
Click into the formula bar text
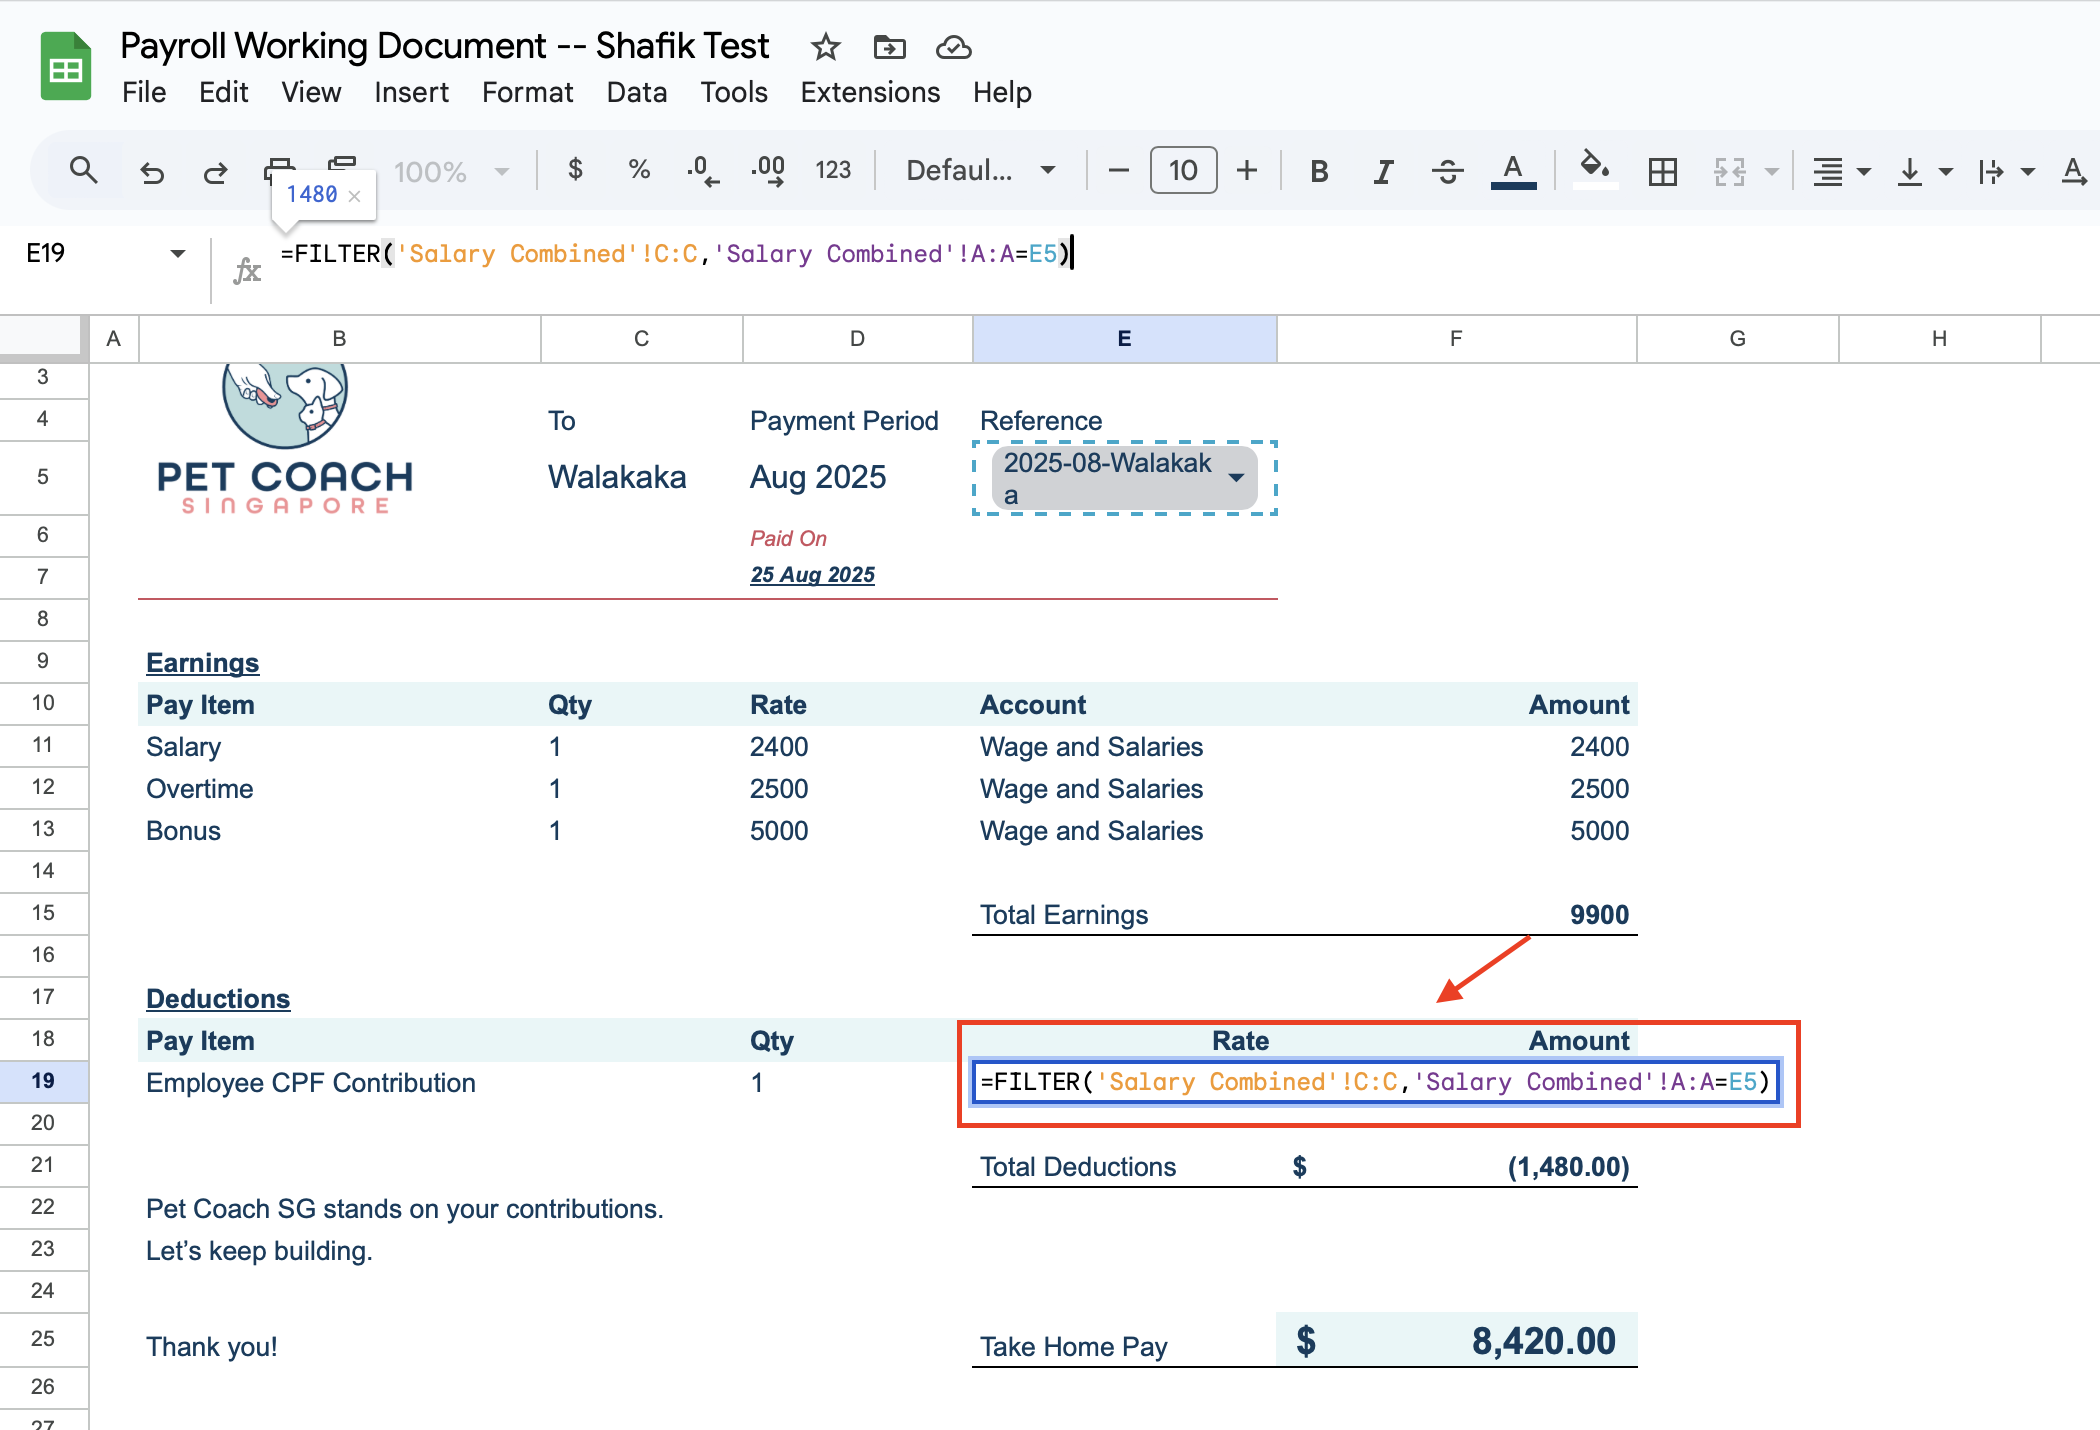pyautogui.click(x=676, y=254)
